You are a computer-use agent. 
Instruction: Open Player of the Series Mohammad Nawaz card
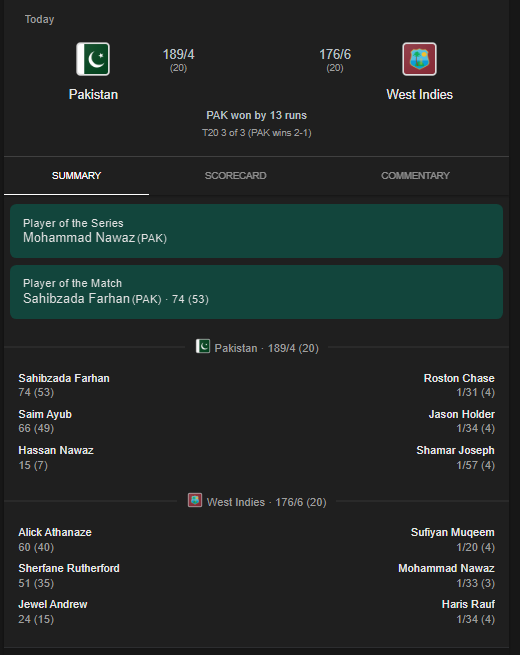point(256,231)
